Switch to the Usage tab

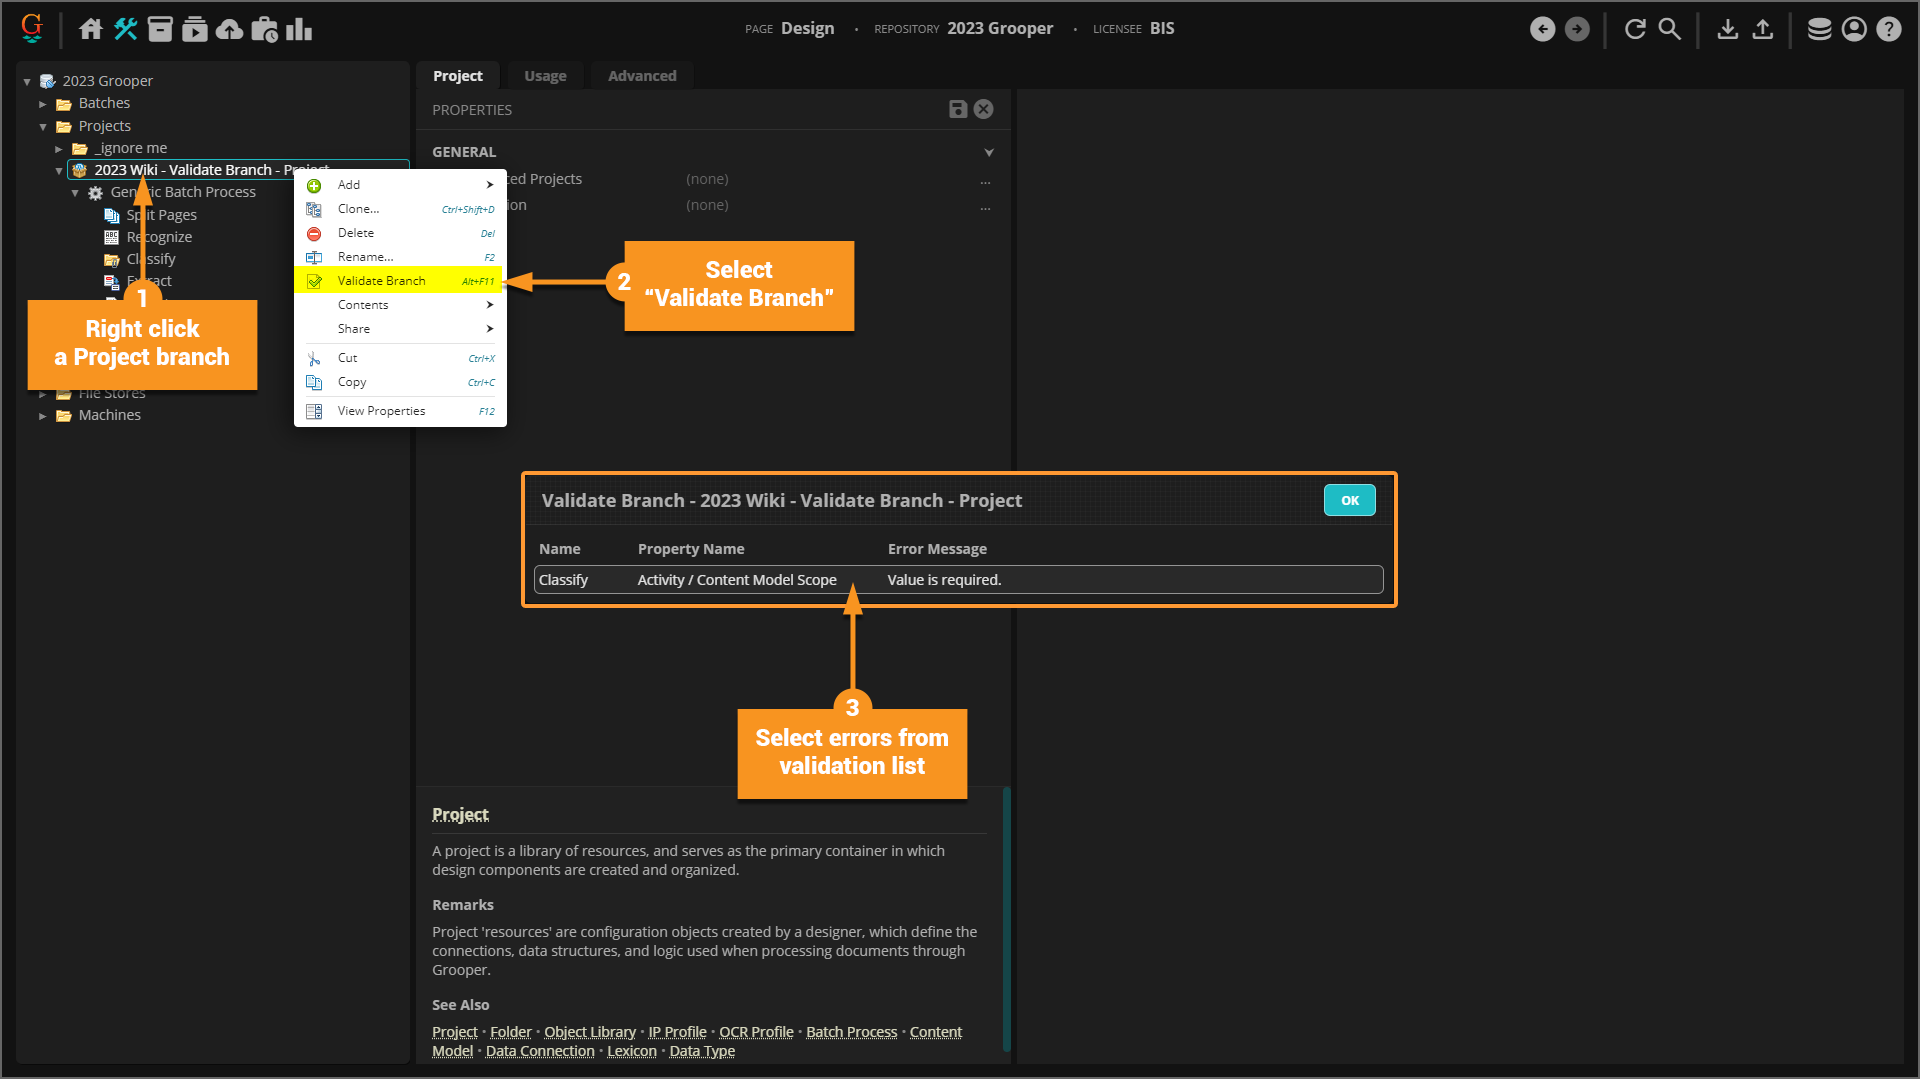point(545,76)
